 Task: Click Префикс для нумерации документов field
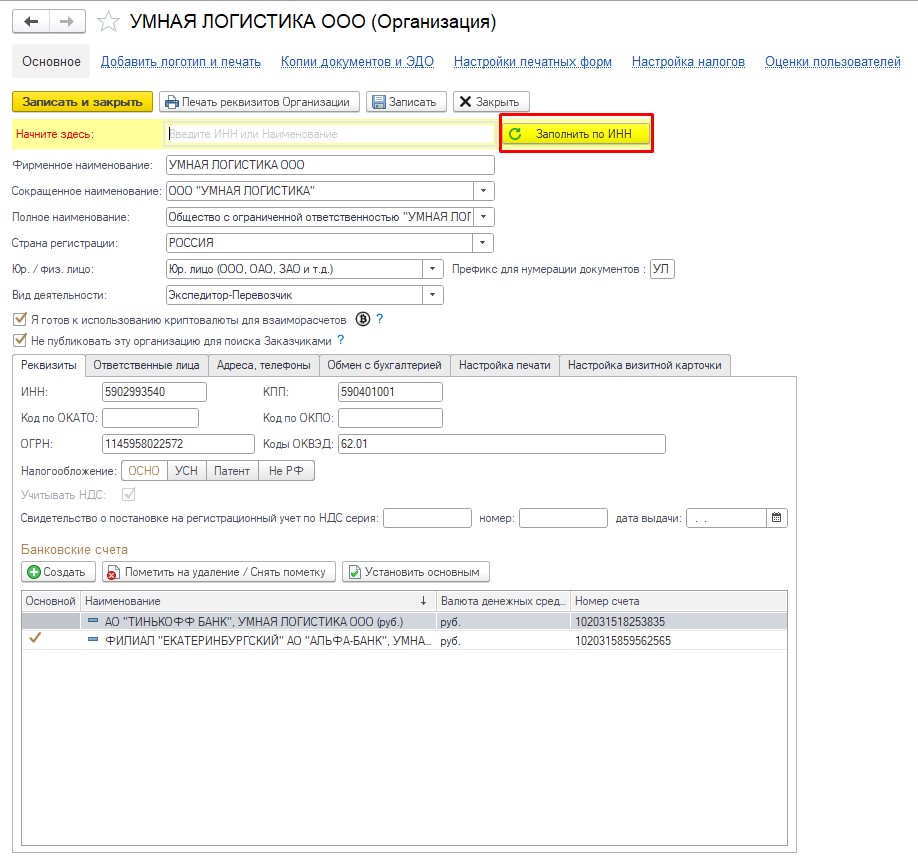(662, 269)
